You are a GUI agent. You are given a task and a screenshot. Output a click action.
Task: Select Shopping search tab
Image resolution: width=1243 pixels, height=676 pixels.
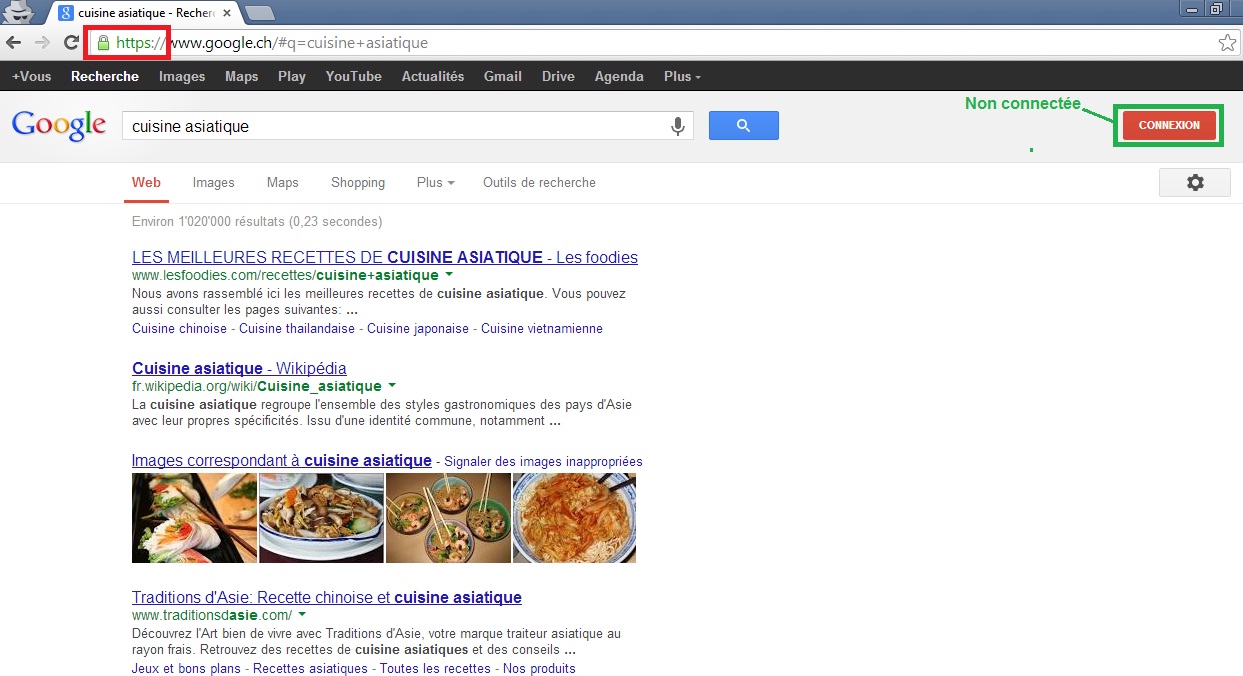tap(358, 183)
